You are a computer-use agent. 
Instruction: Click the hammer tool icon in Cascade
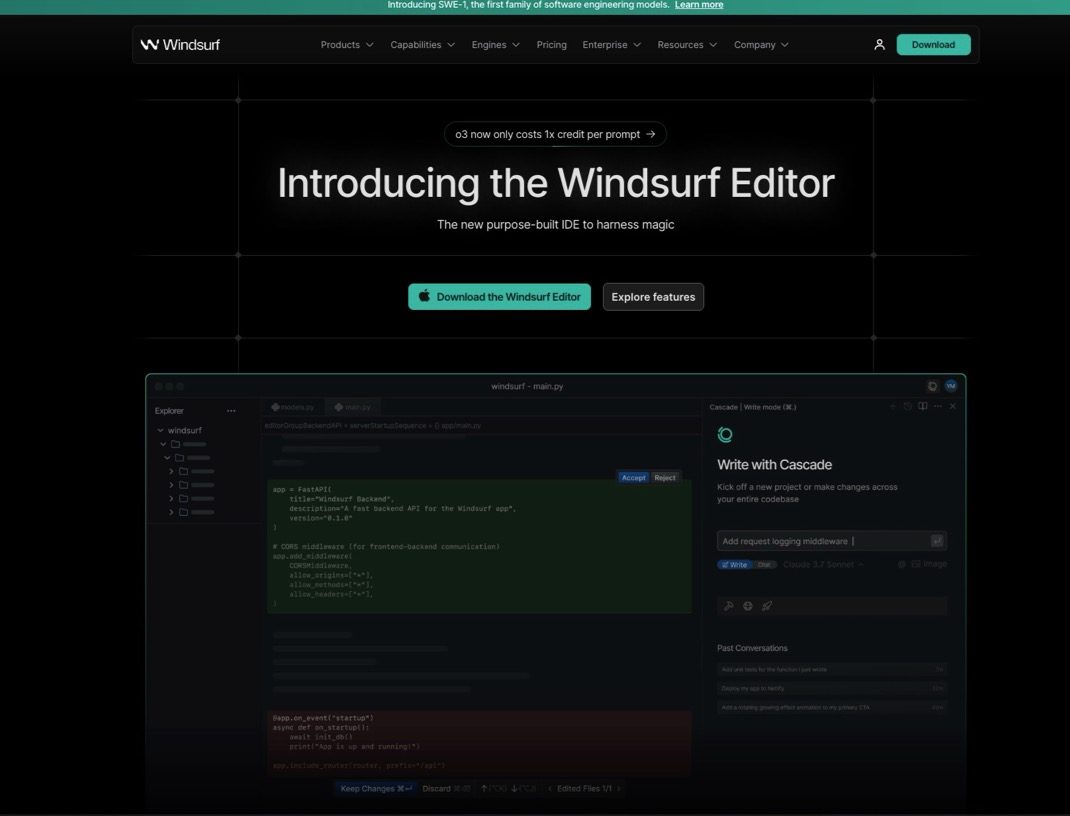729,606
